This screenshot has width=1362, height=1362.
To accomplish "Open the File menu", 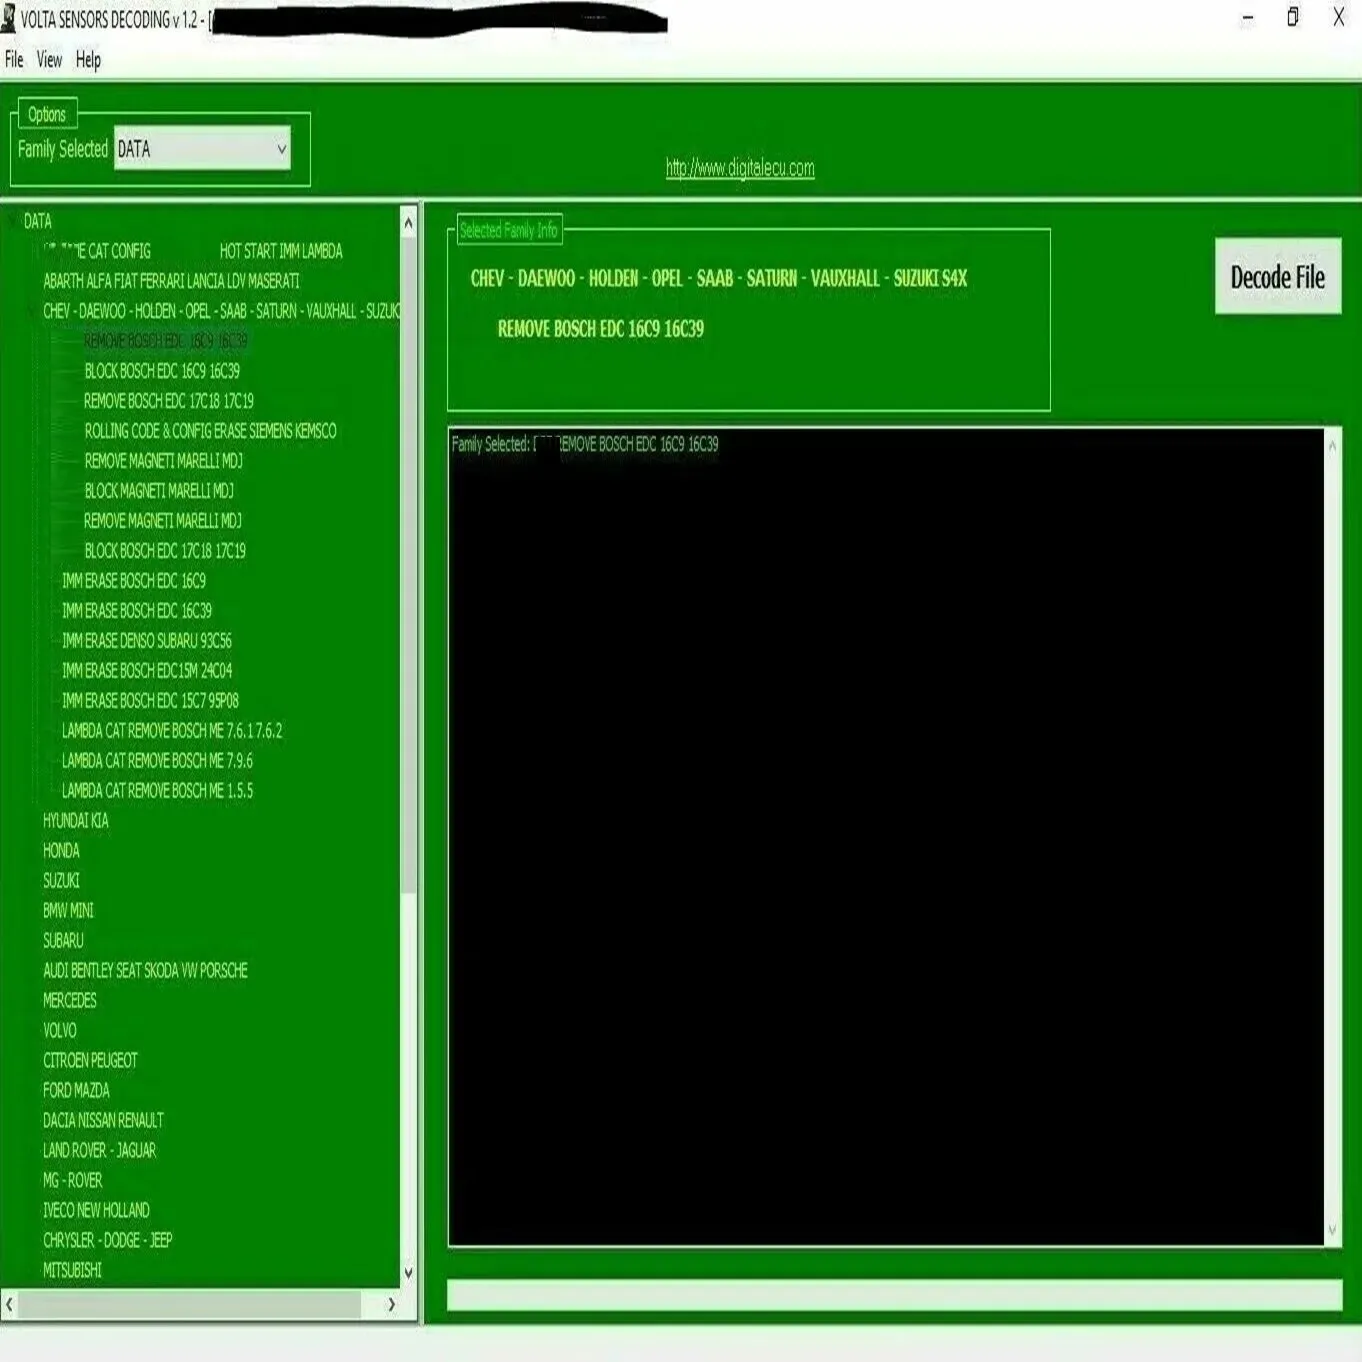I will tap(14, 60).
